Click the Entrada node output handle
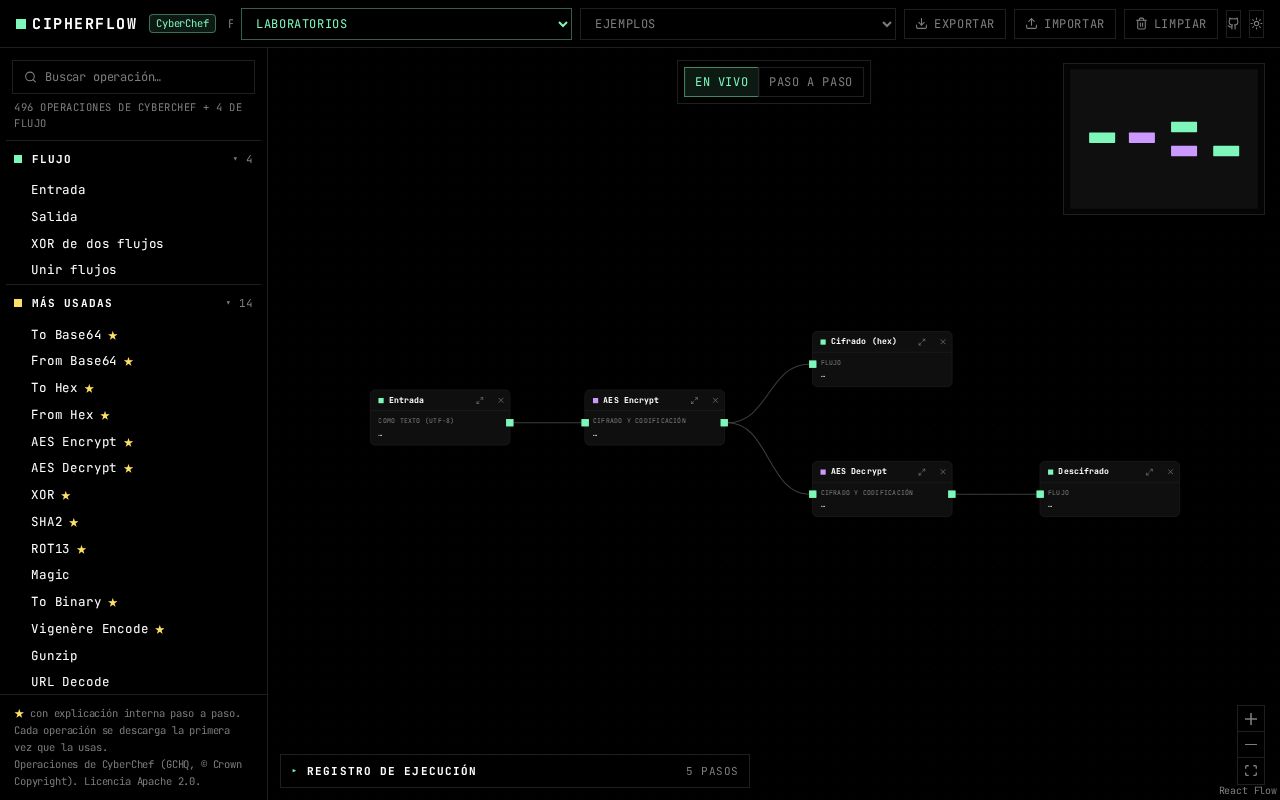 click(x=510, y=423)
